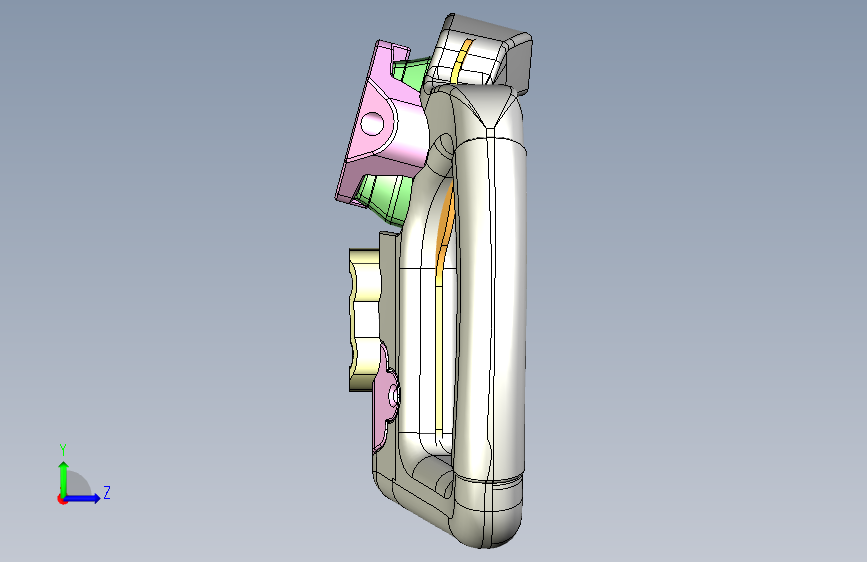Screen dimensions: 867x562
Task: Select the small pink plate near the knob
Action: (x=385, y=398)
